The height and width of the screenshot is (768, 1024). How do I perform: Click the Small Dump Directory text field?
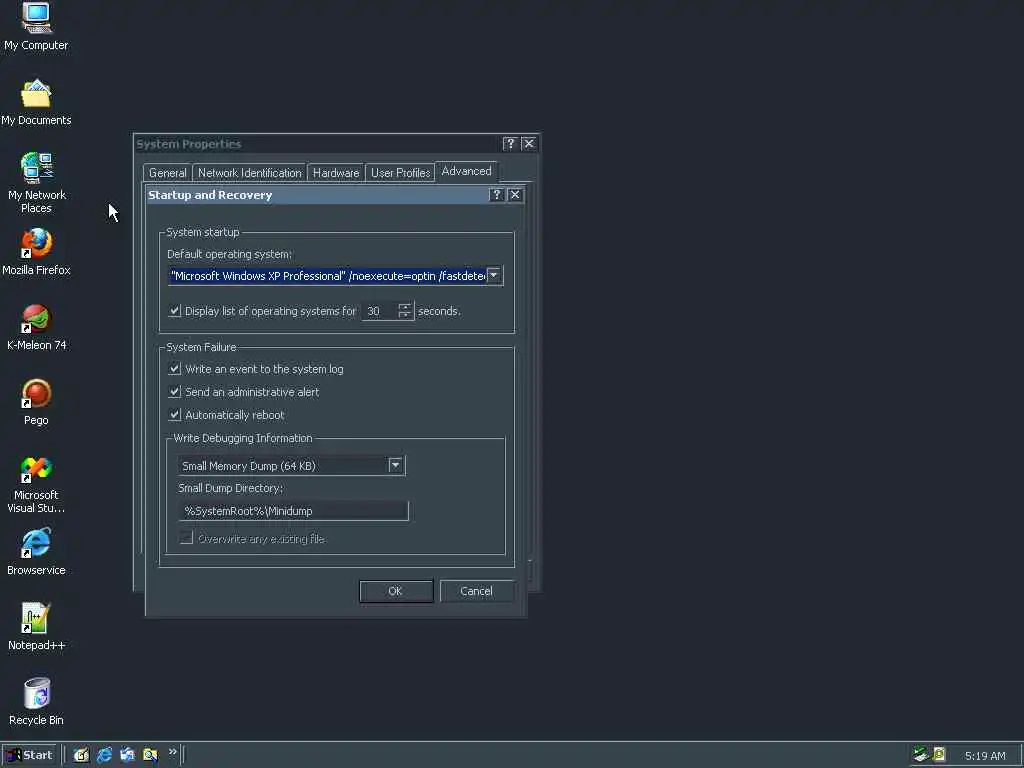[293, 511]
